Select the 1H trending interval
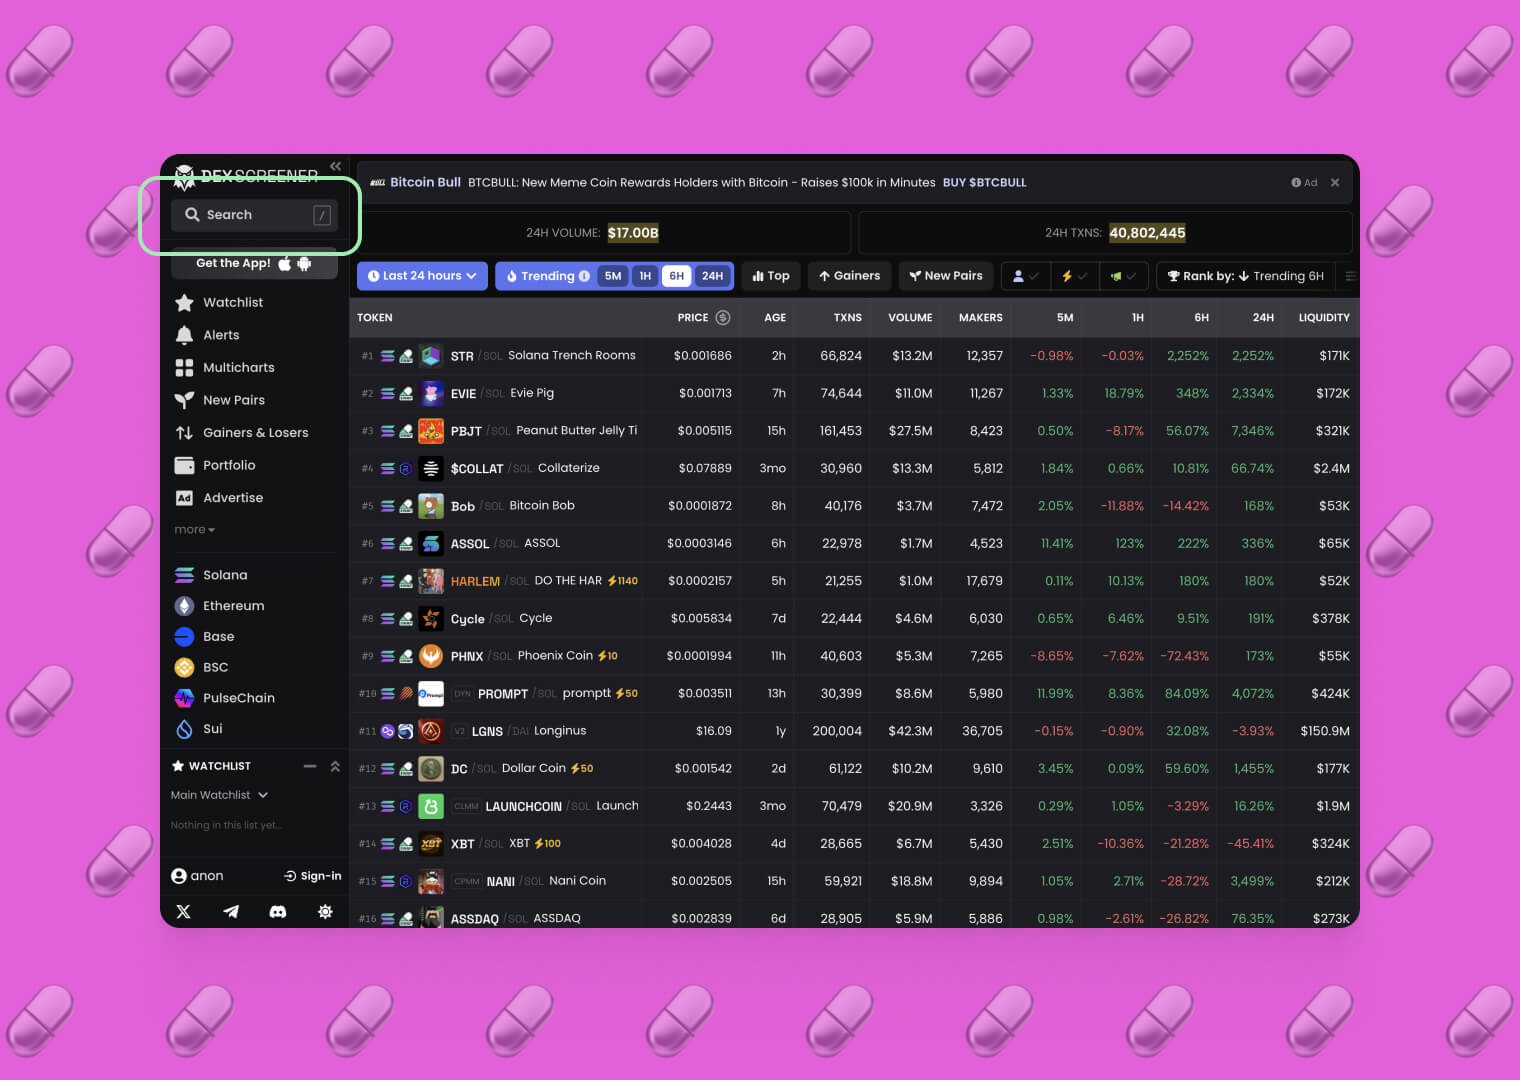The width and height of the screenshot is (1520, 1080). (x=645, y=276)
